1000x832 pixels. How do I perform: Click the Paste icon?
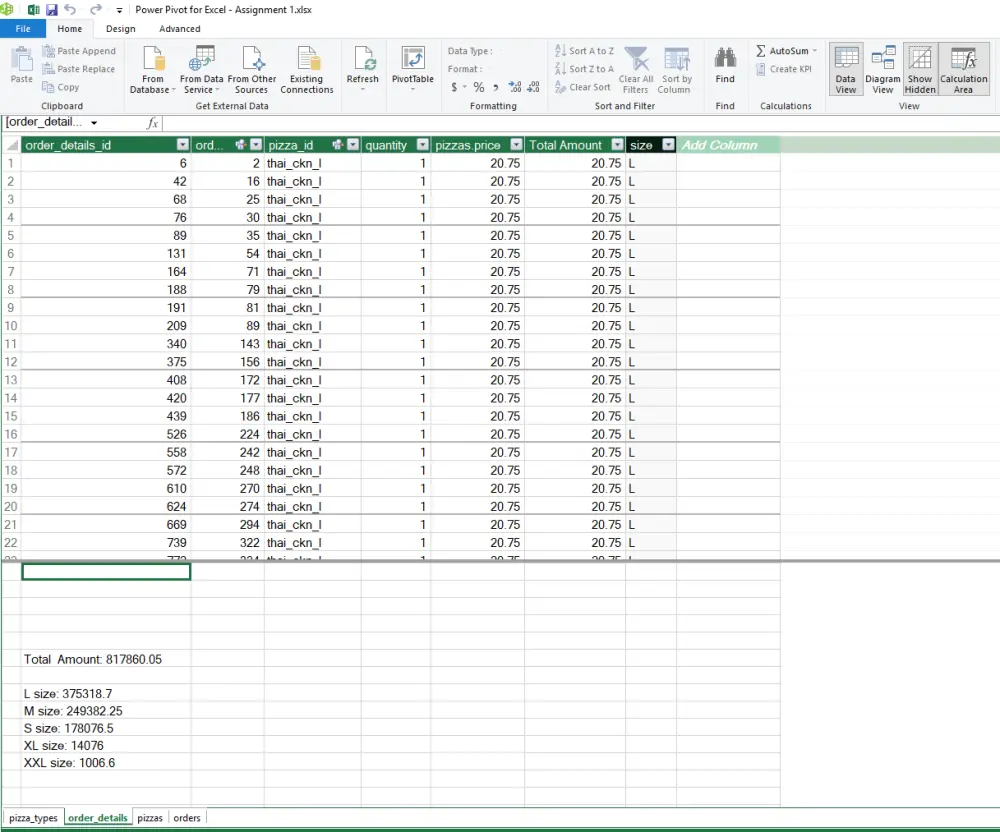[x=22, y=65]
